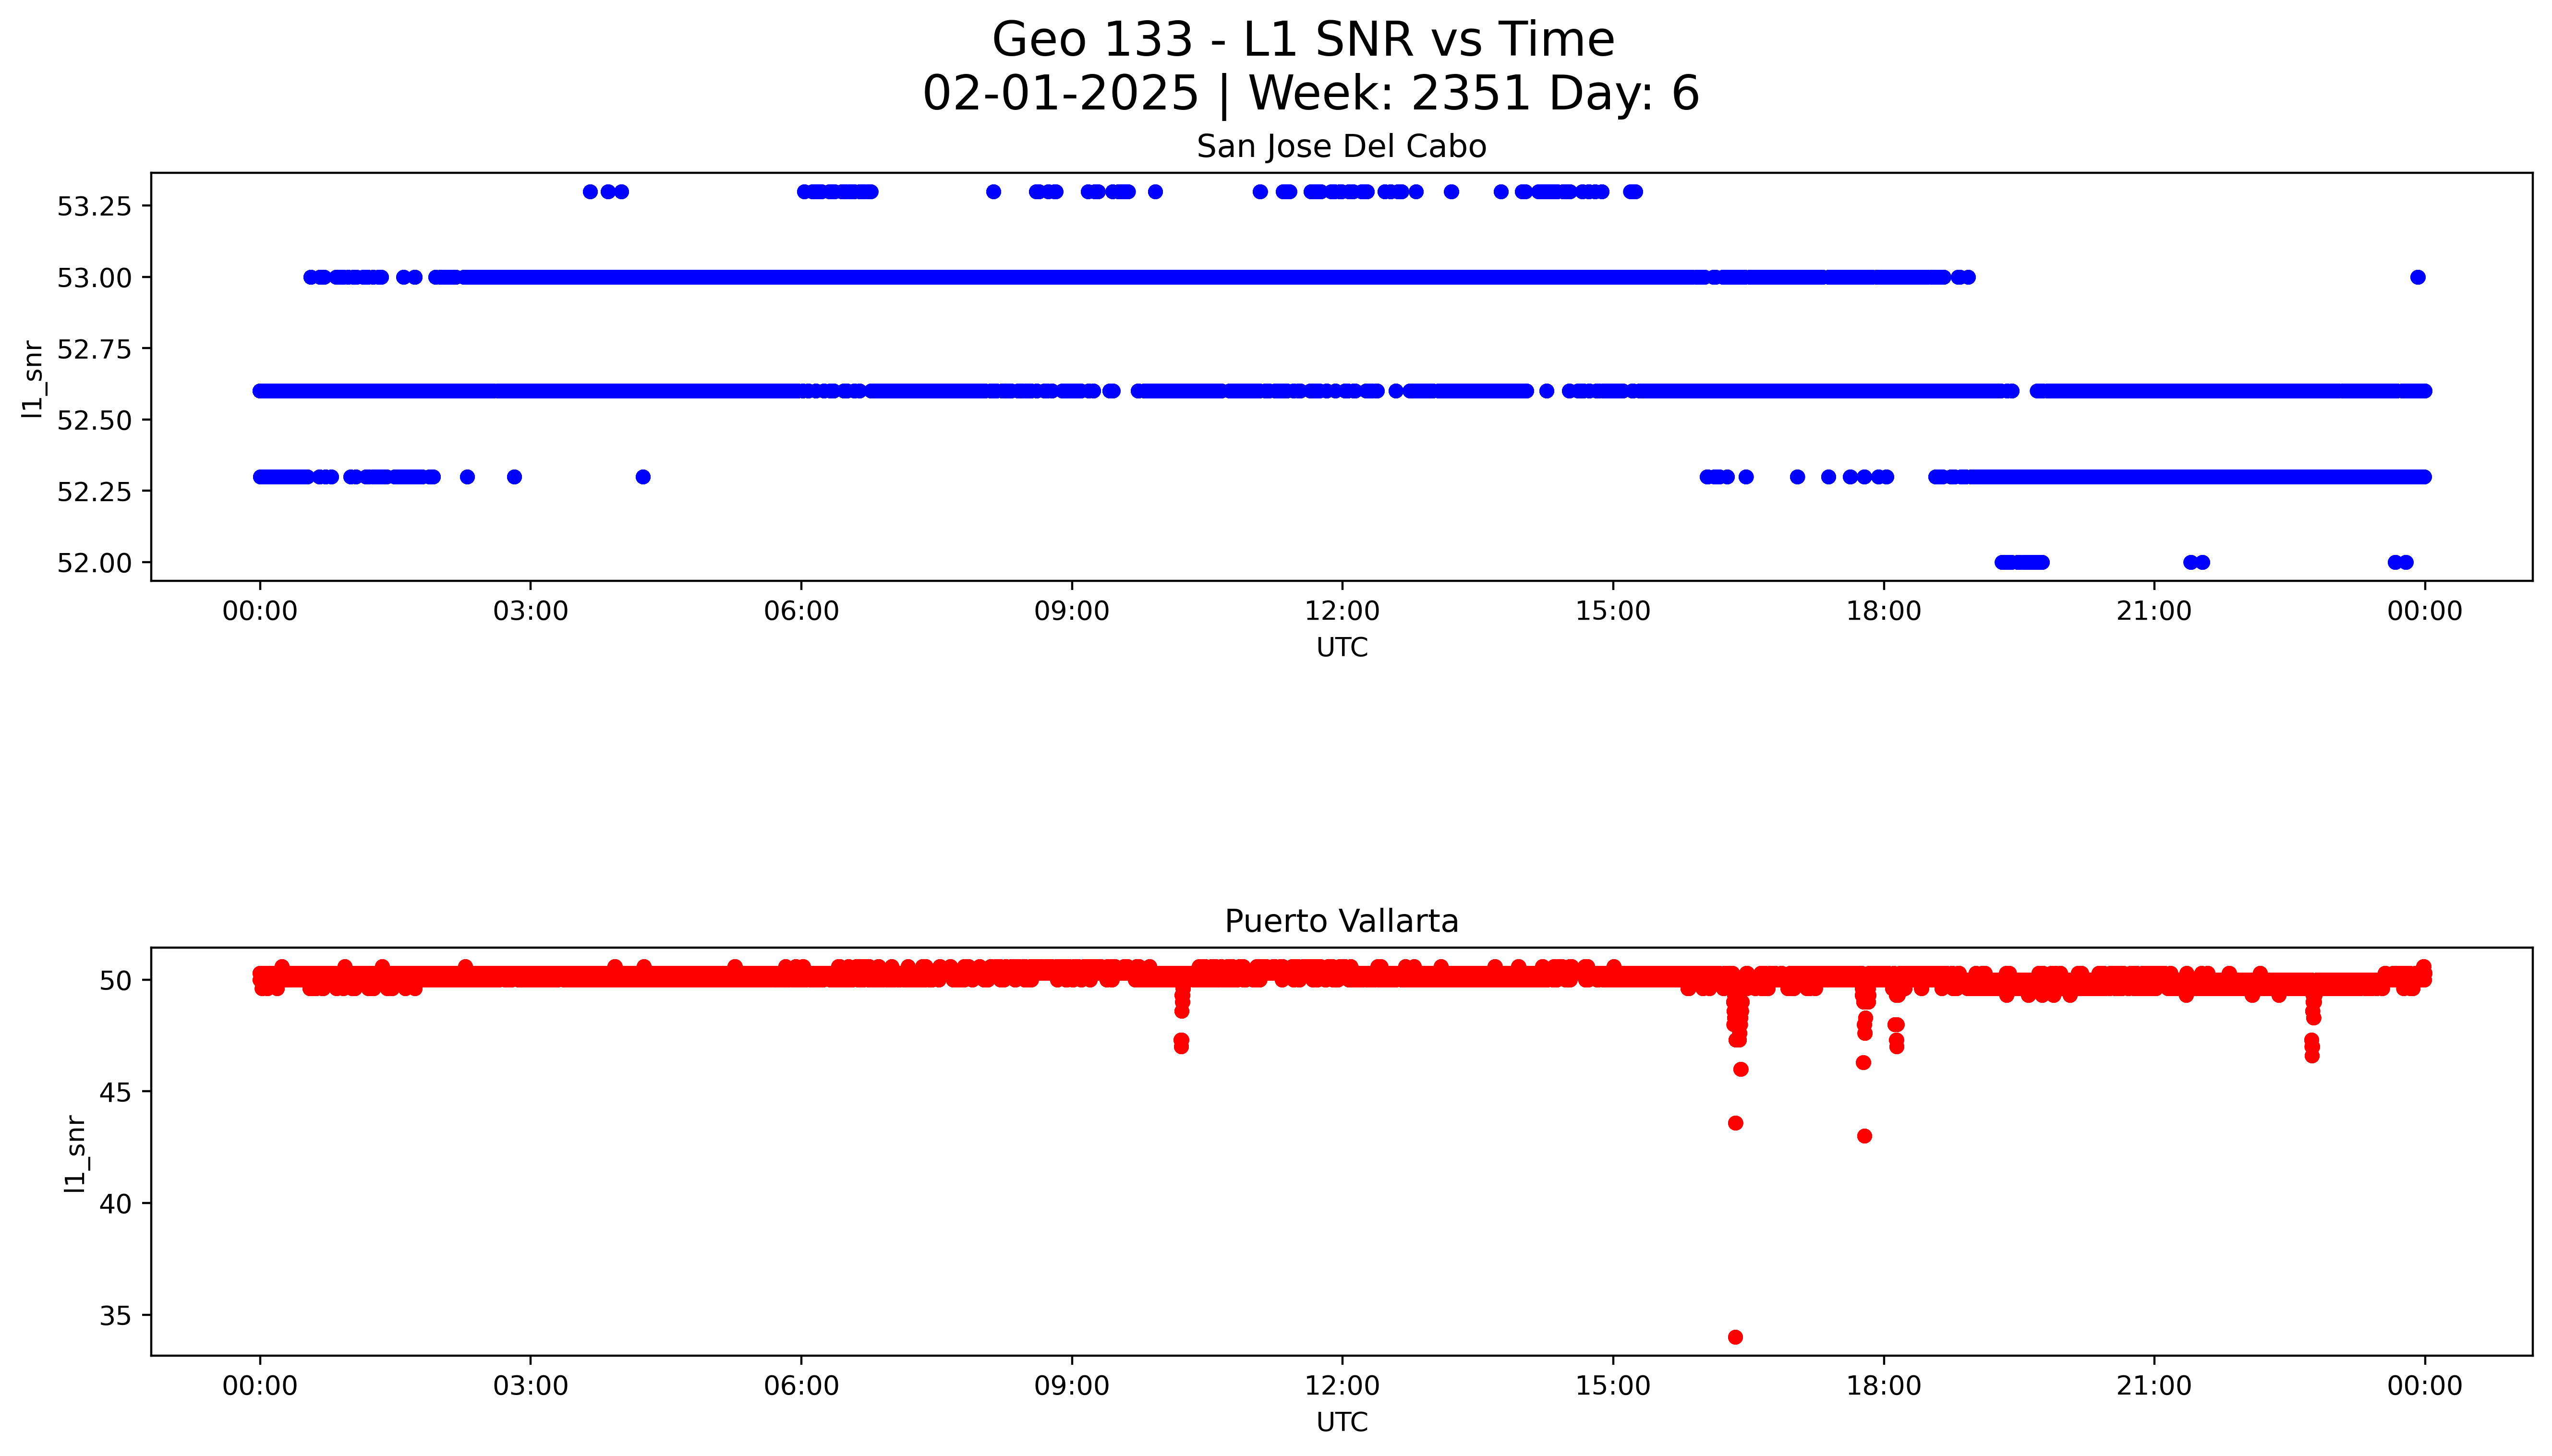Click the isolated blue point at 53.00 far right
Viewport: 2552px width, 1456px height.
point(2417,277)
